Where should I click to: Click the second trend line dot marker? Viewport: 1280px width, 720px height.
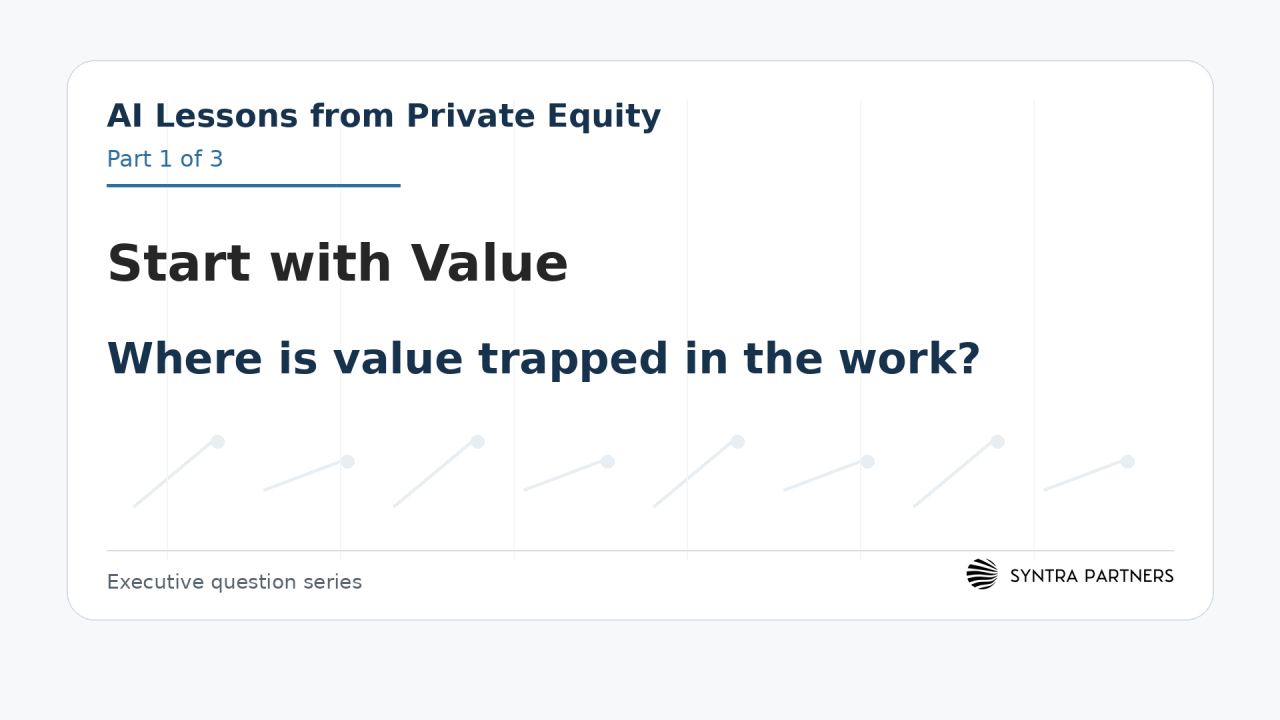tap(347, 462)
